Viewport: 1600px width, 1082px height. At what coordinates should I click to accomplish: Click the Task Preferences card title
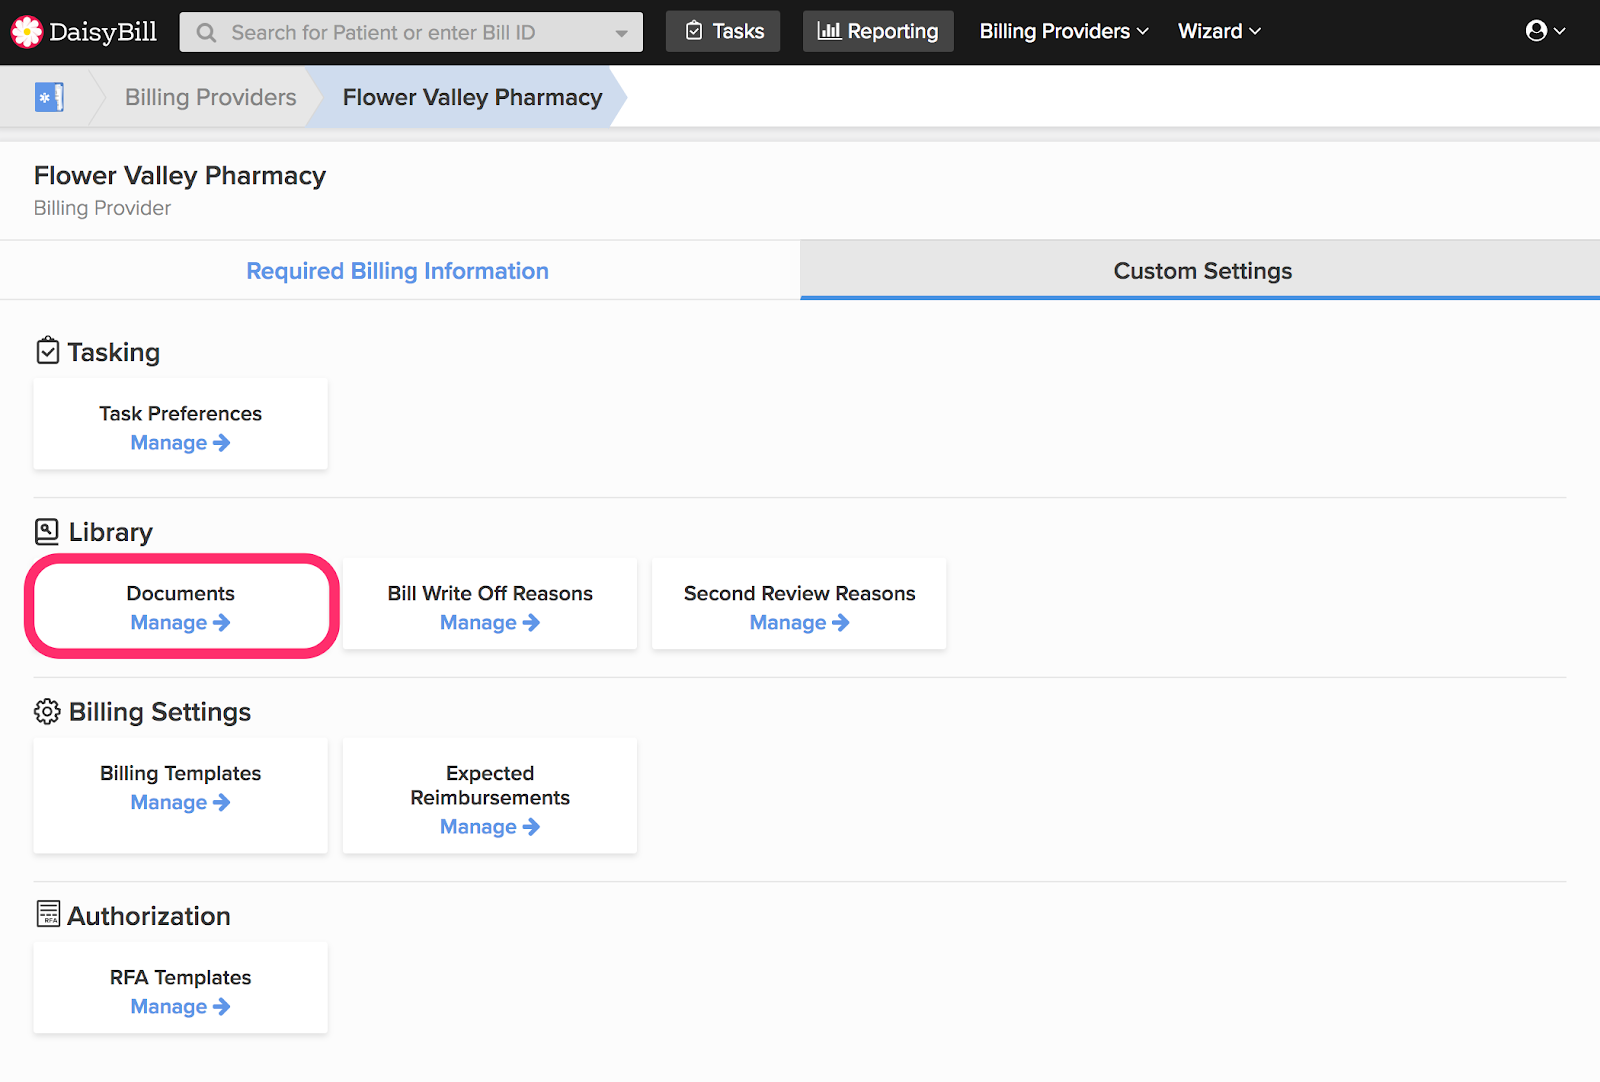coord(180,413)
